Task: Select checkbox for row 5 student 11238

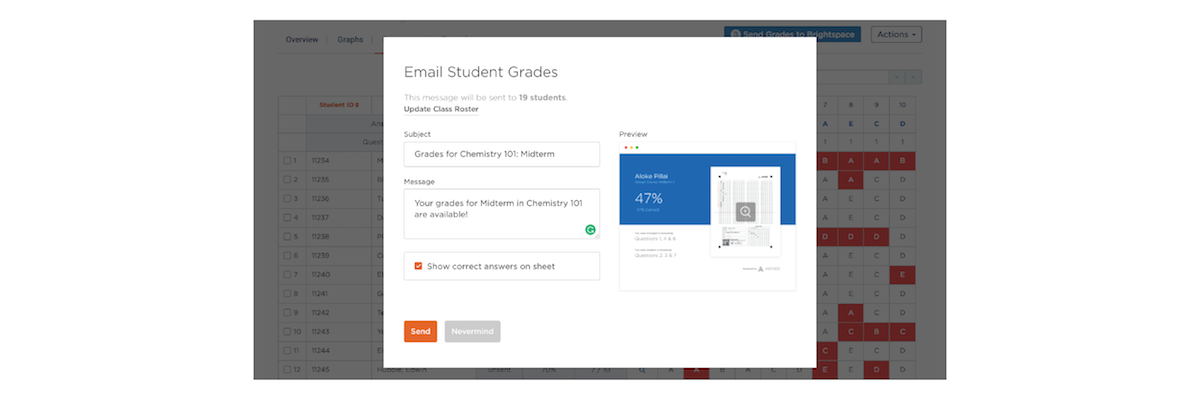Action: [x=287, y=236]
